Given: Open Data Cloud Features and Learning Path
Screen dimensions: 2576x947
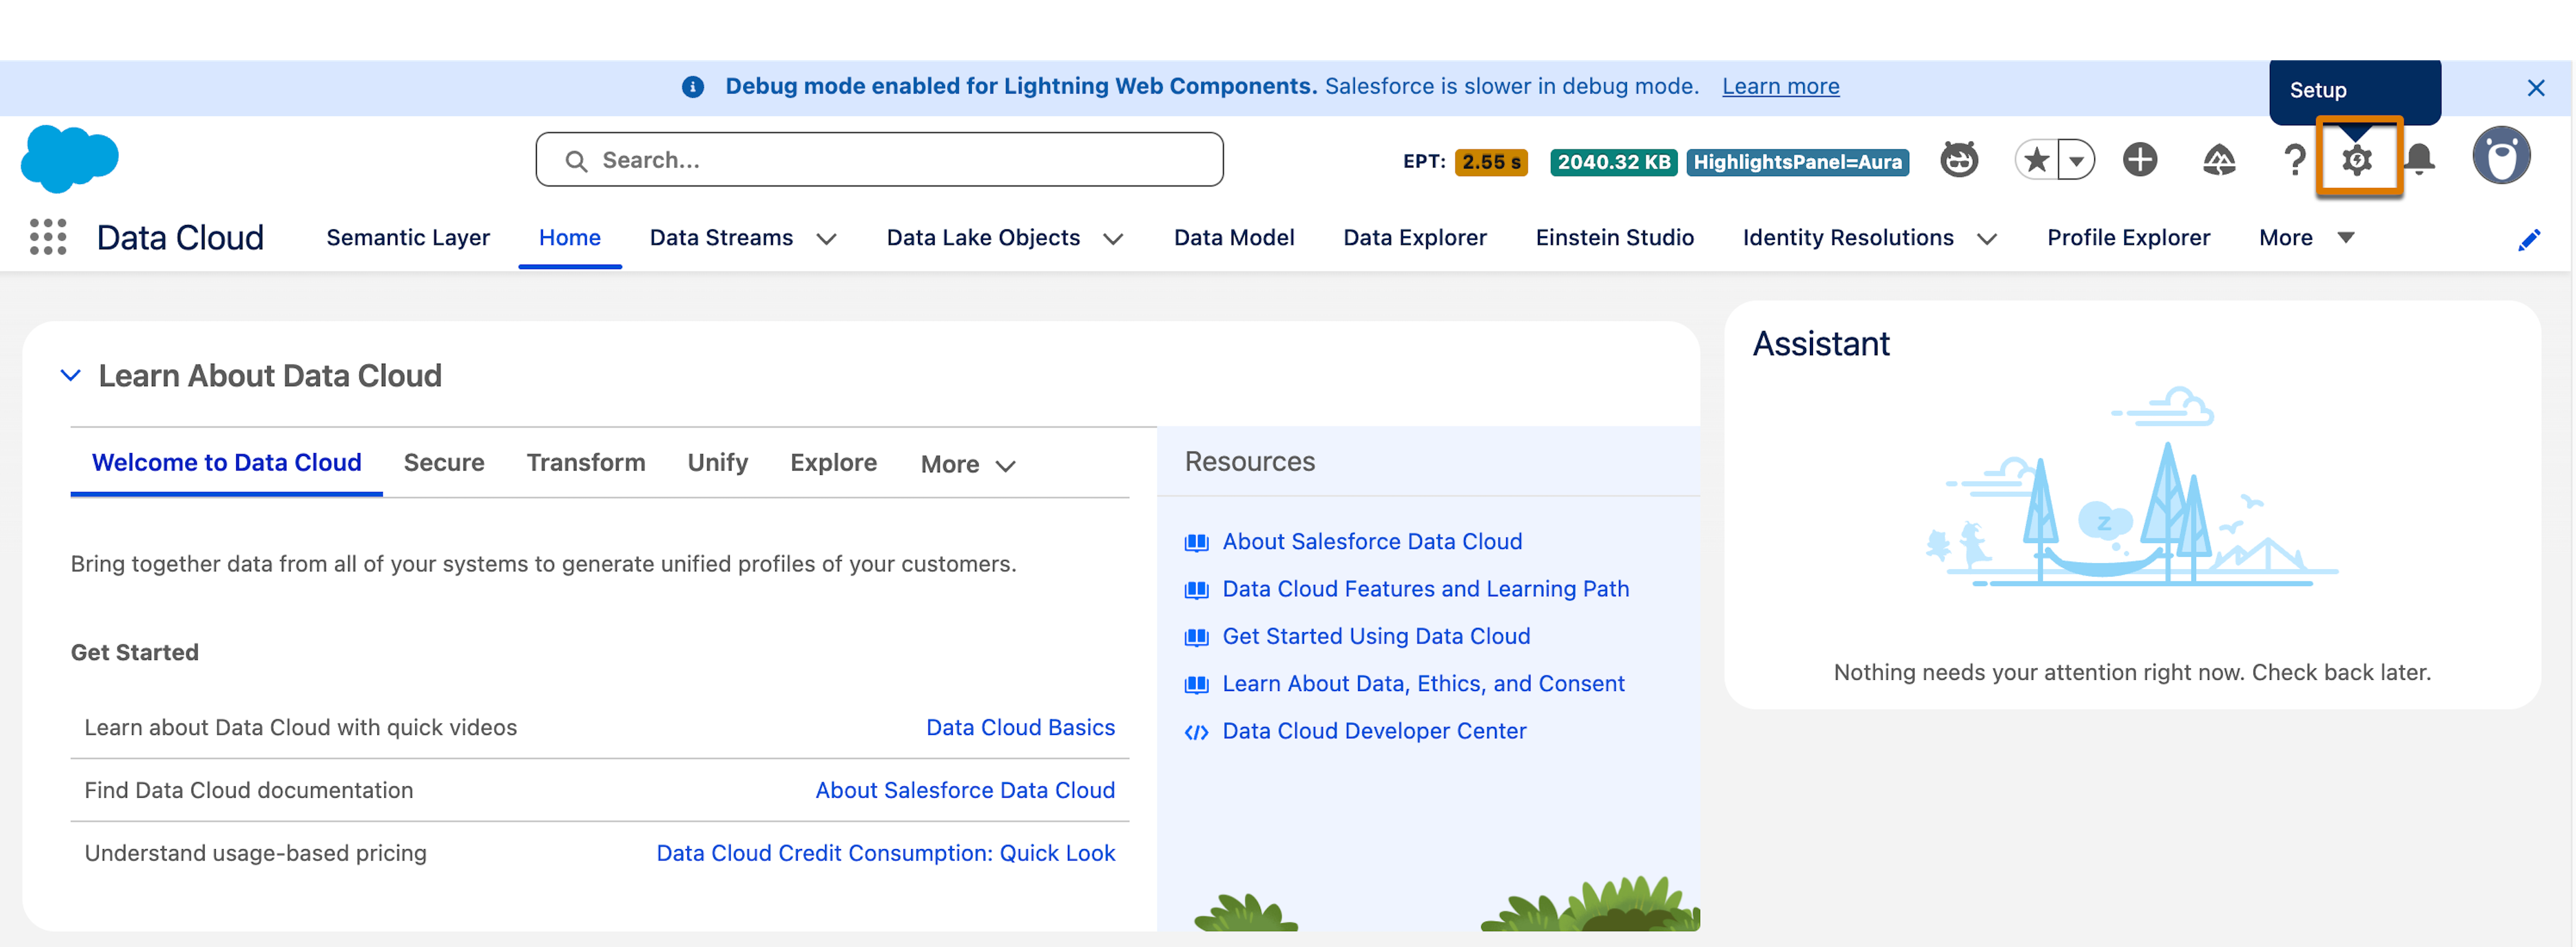Looking at the screenshot, I should pyautogui.click(x=1425, y=589).
